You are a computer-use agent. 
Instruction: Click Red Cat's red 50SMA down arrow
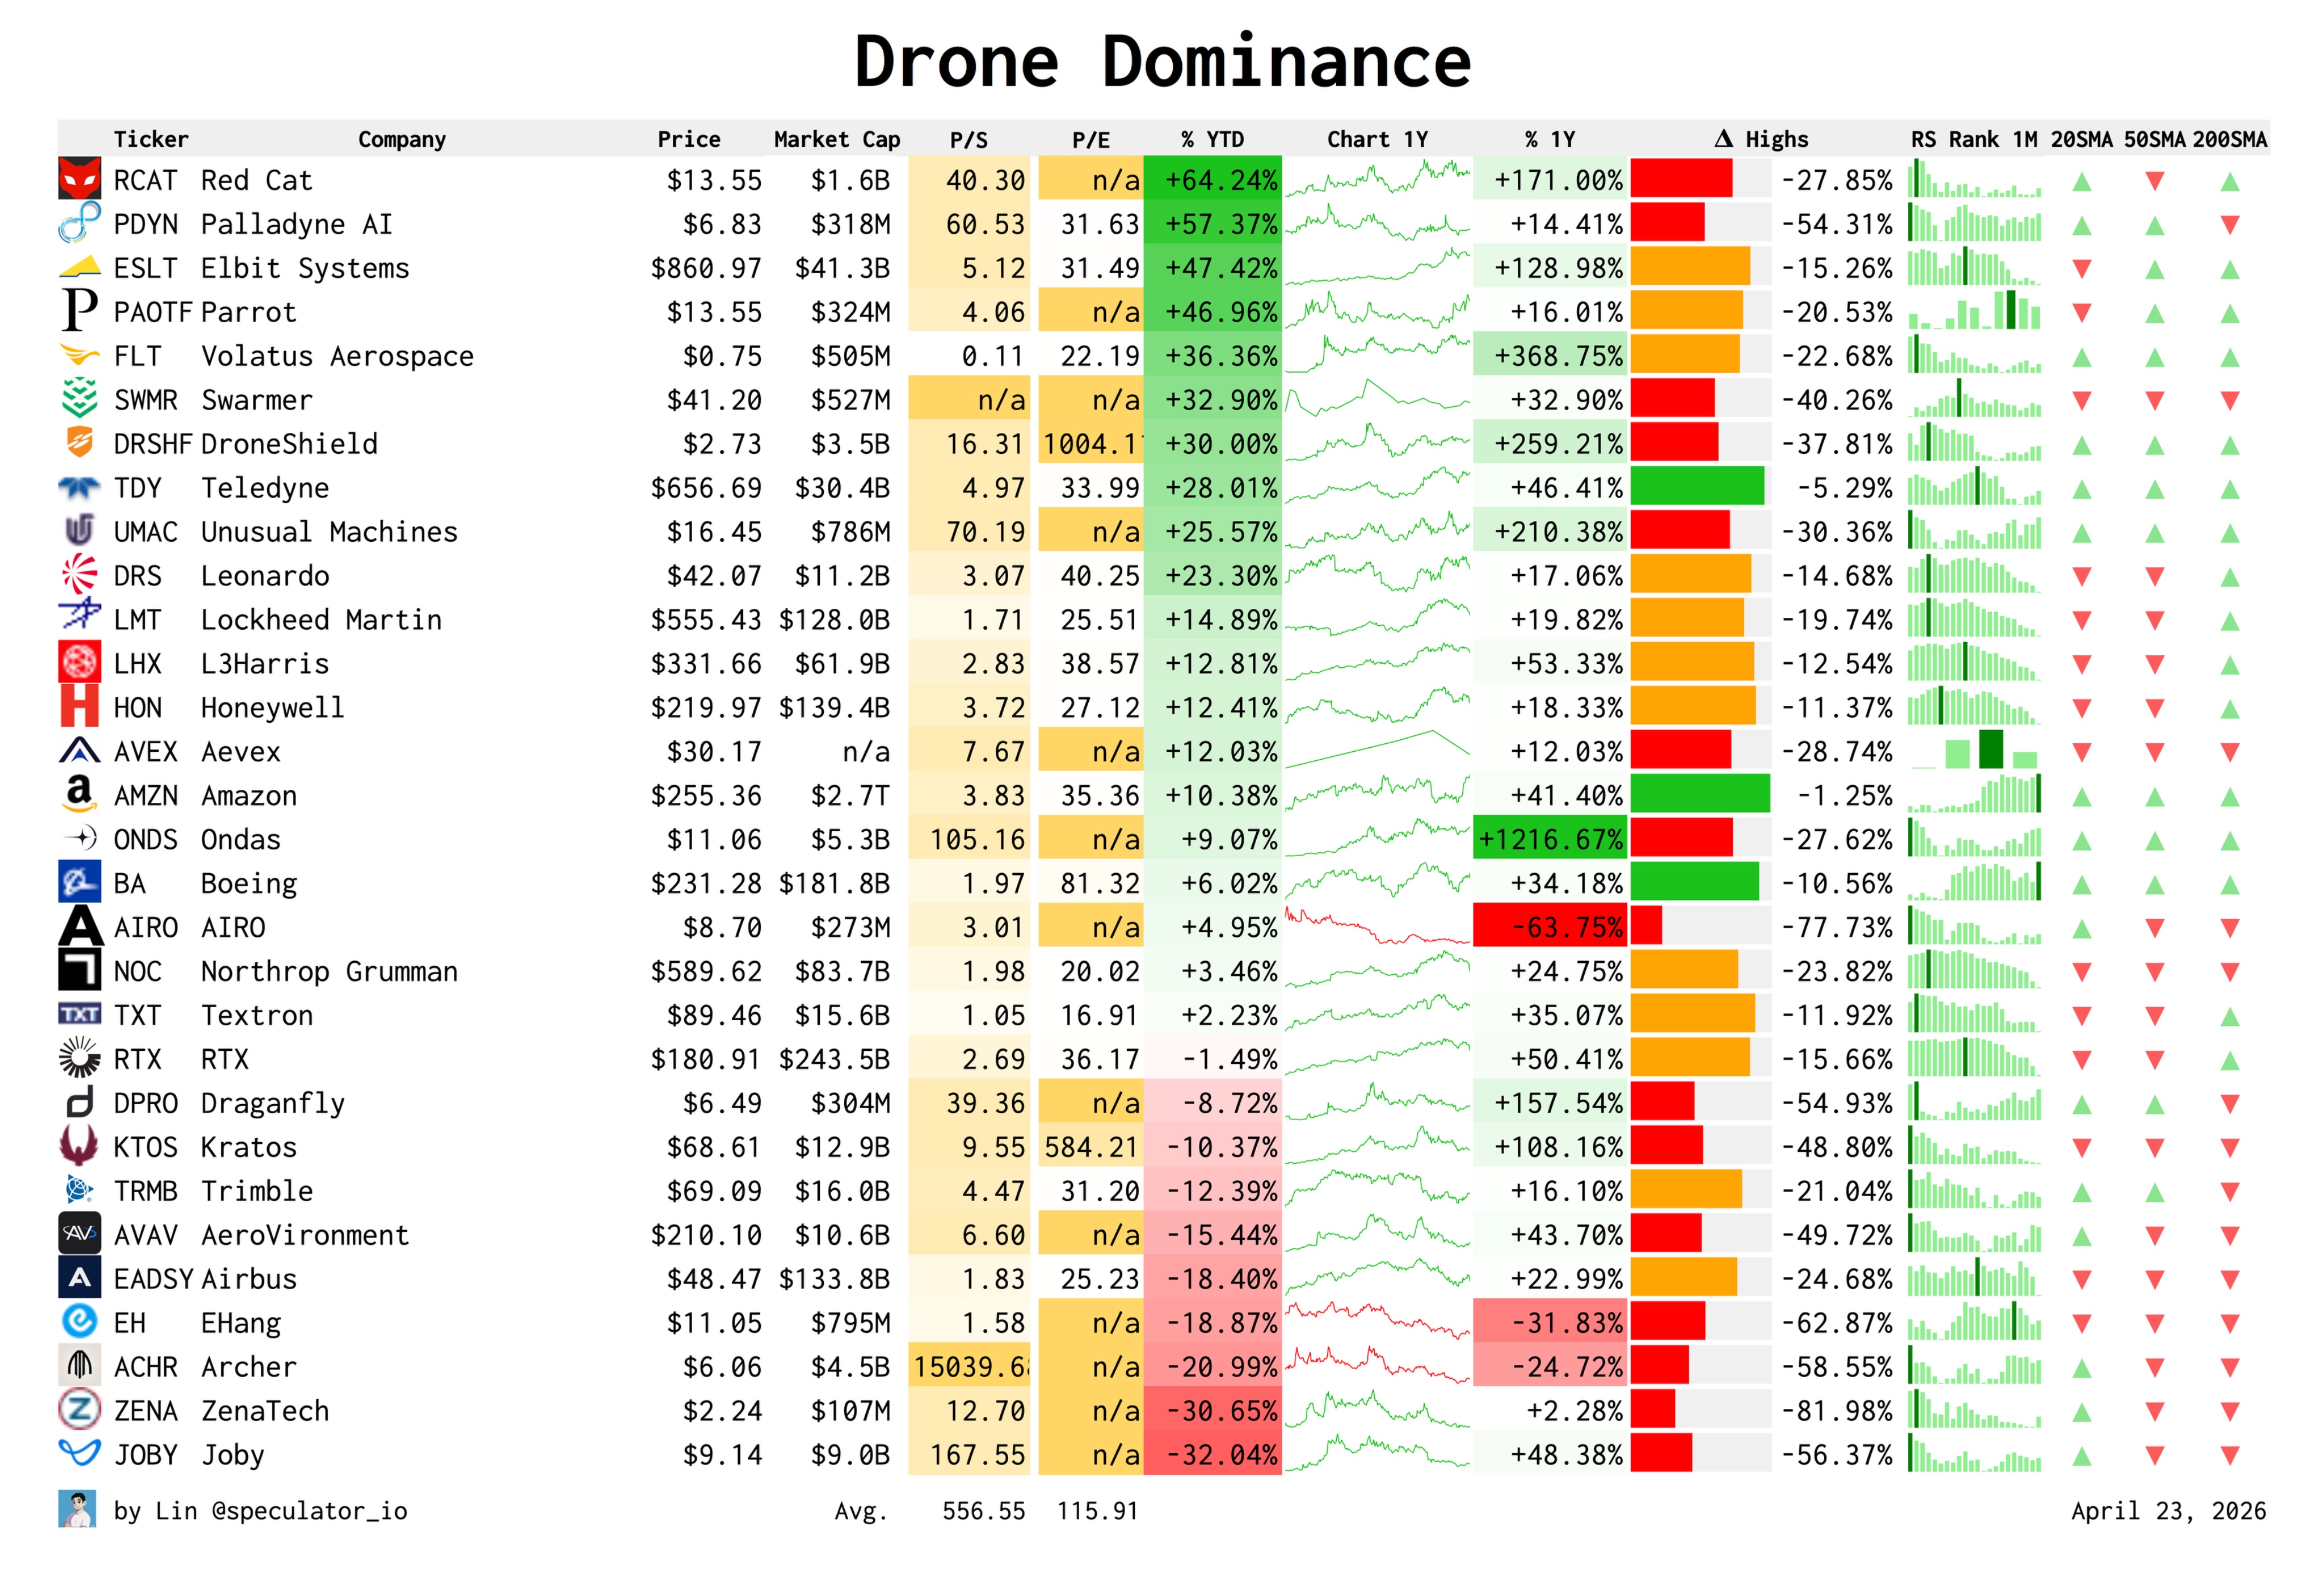coord(2155,181)
